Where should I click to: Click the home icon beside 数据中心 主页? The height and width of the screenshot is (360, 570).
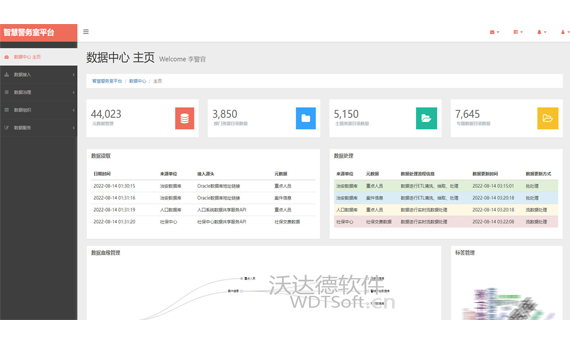click(x=7, y=57)
